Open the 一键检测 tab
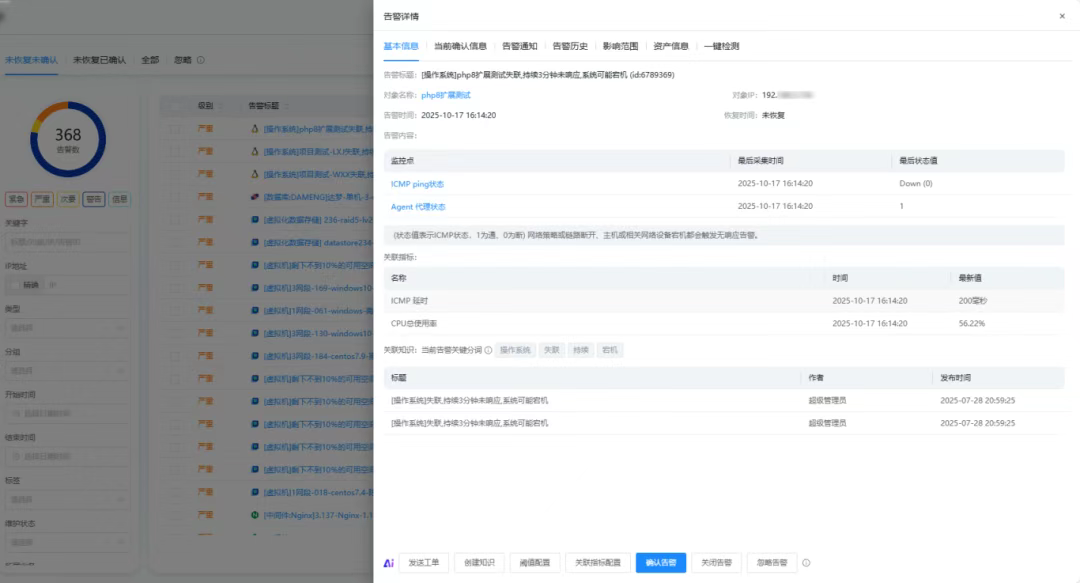 coord(721,46)
